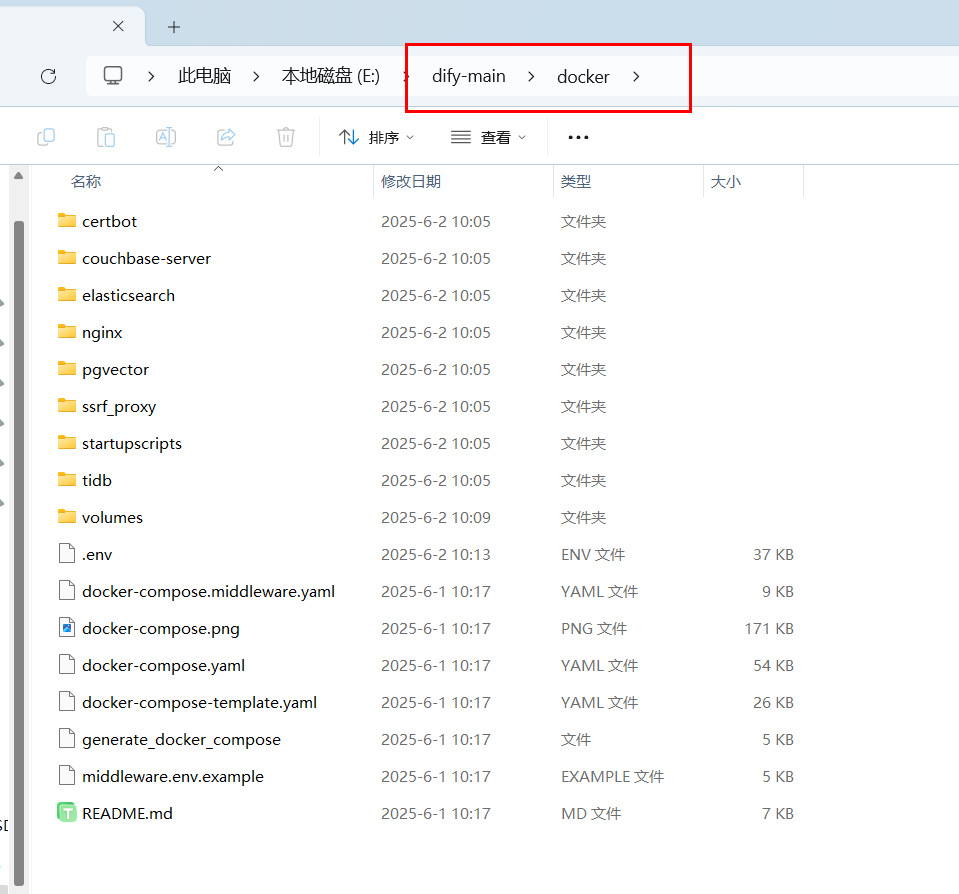Open the 排序 sort dropdown
The width and height of the screenshot is (959, 894).
(x=377, y=138)
